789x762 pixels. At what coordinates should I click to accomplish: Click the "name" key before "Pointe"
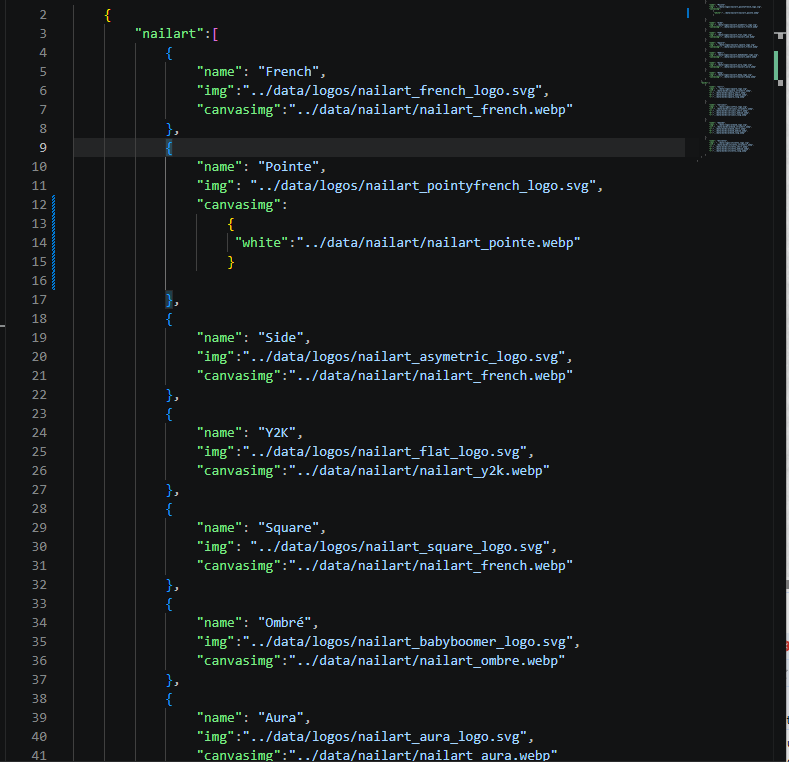(x=219, y=167)
